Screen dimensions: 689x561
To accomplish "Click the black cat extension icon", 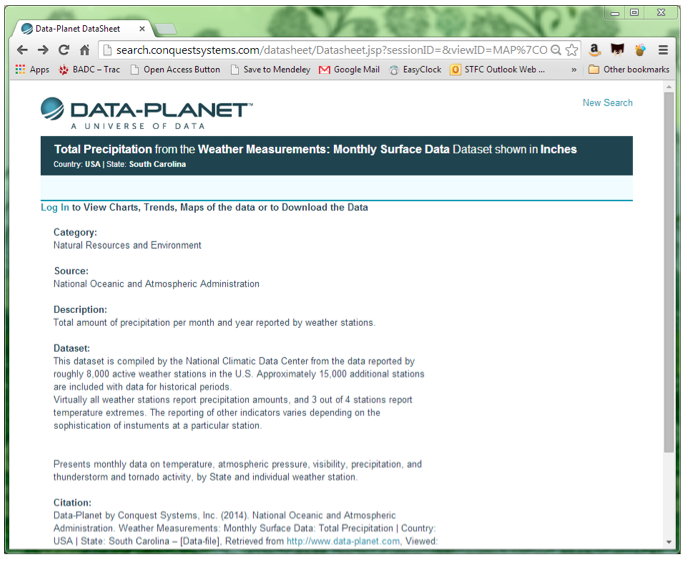I will [617, 50].
